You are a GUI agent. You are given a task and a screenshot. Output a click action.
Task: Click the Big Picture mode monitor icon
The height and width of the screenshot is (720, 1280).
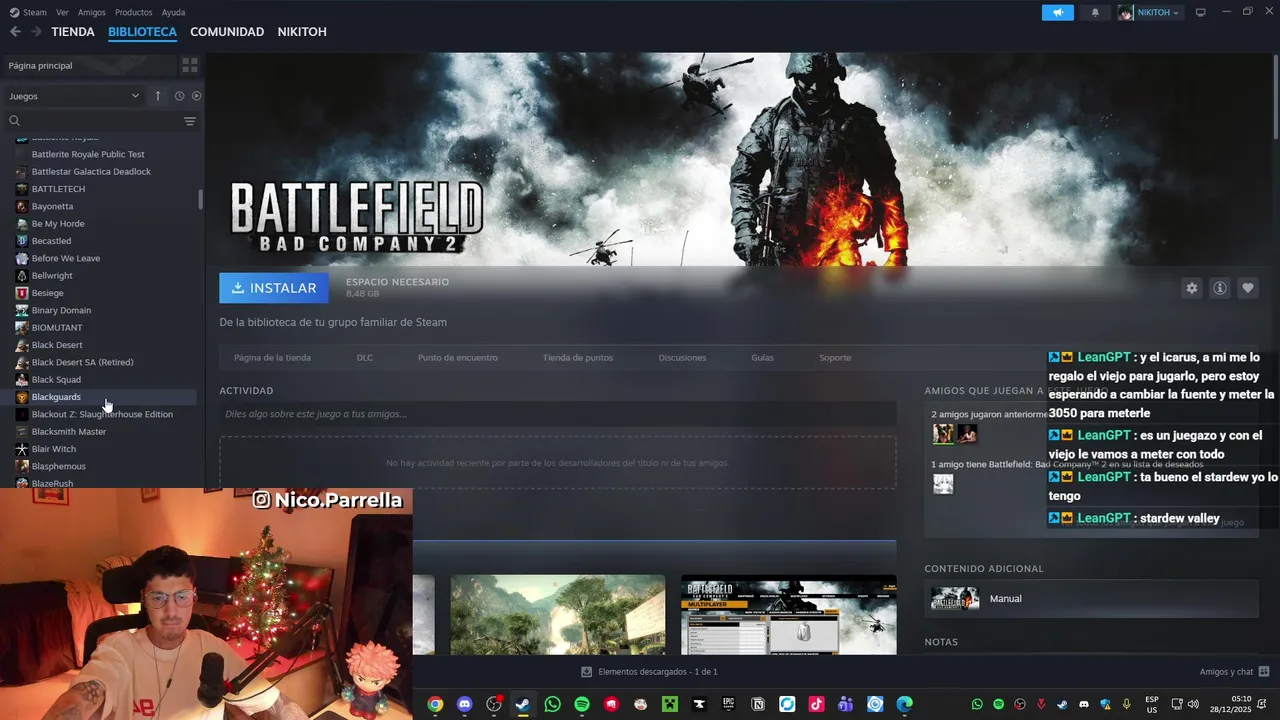click(x=1201, y=12)
